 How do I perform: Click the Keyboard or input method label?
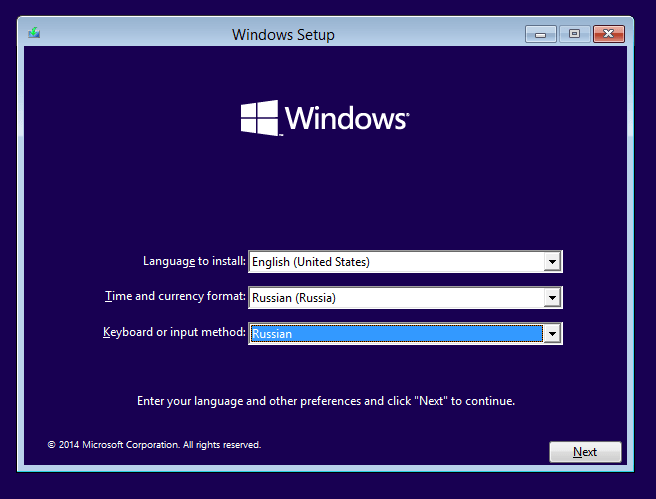pos(174,333)
